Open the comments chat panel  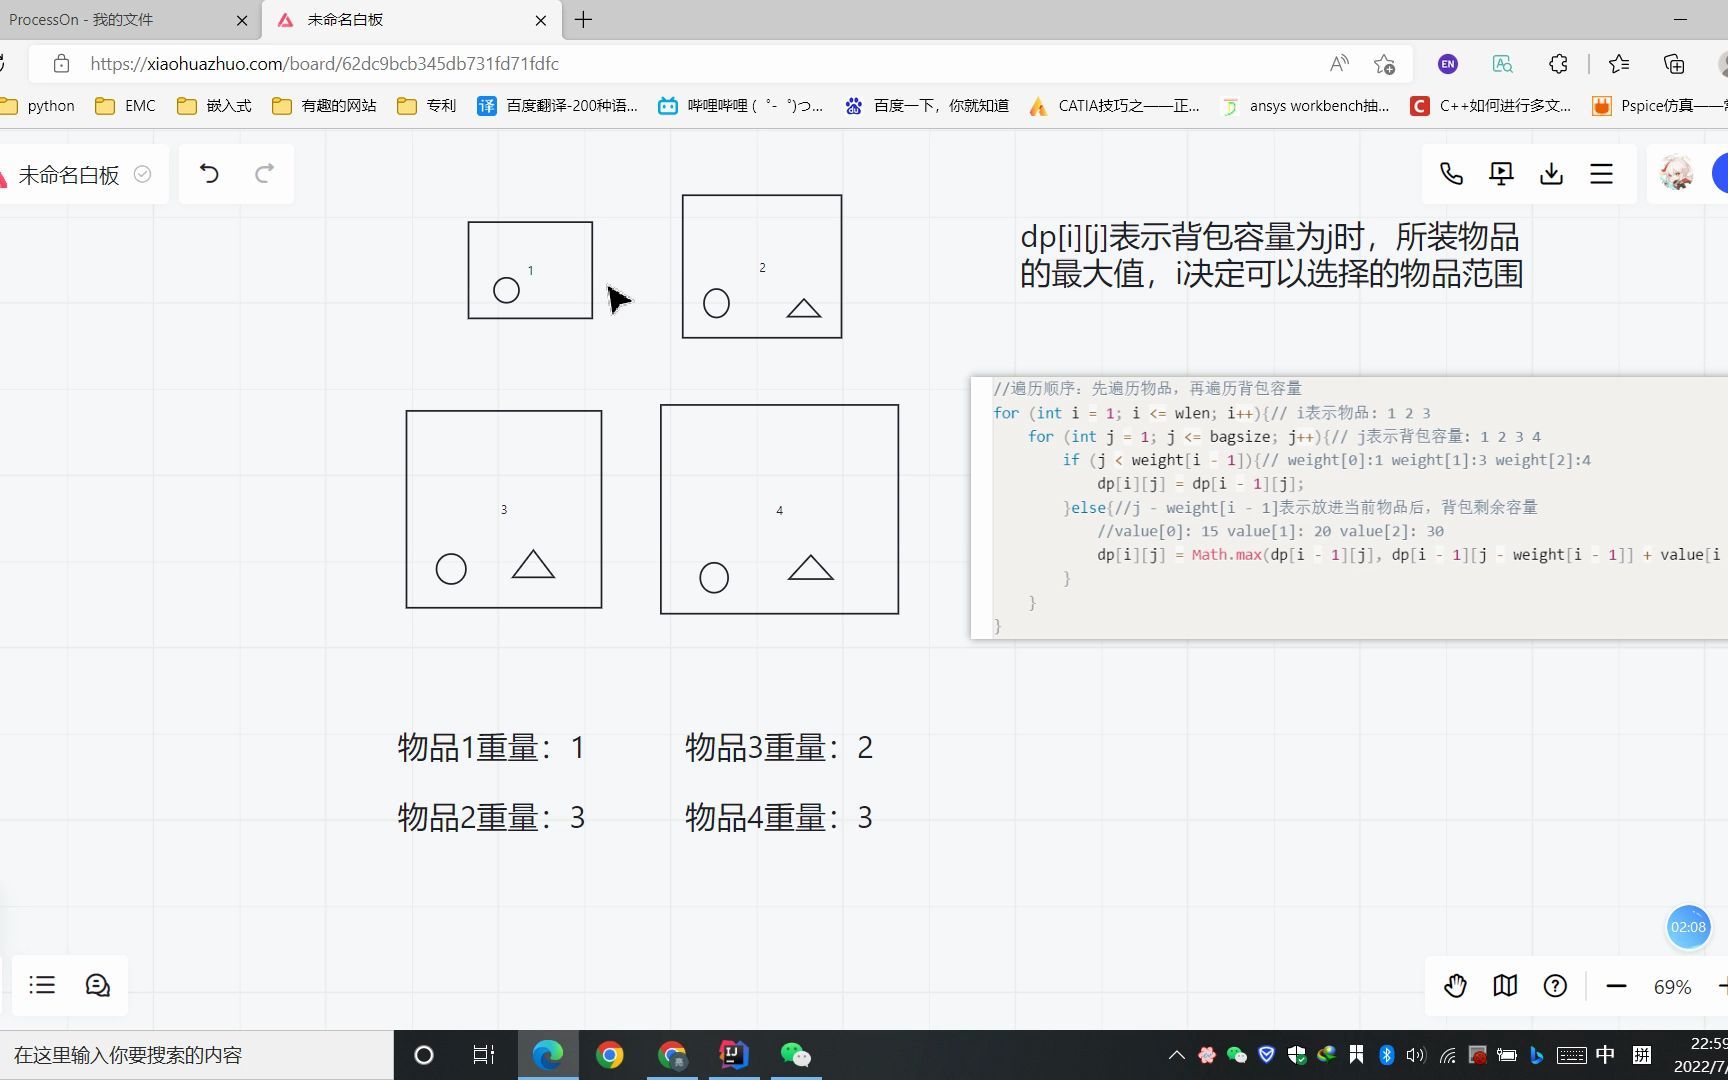pos(97,985)
